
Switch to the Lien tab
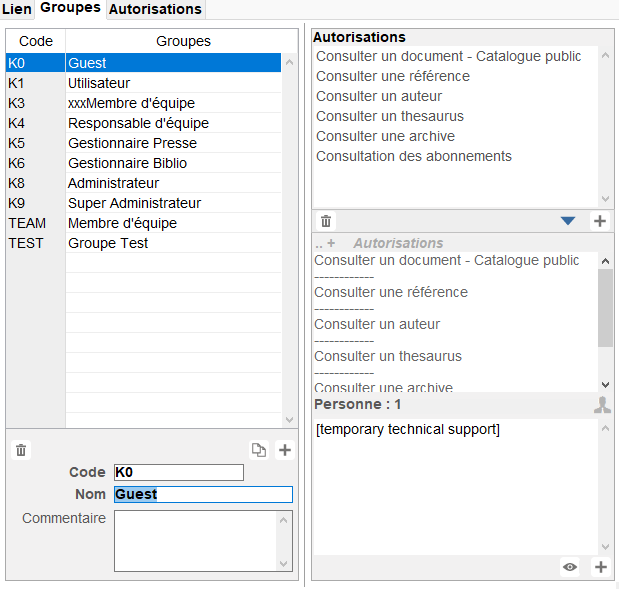click(x=17, y=9)
